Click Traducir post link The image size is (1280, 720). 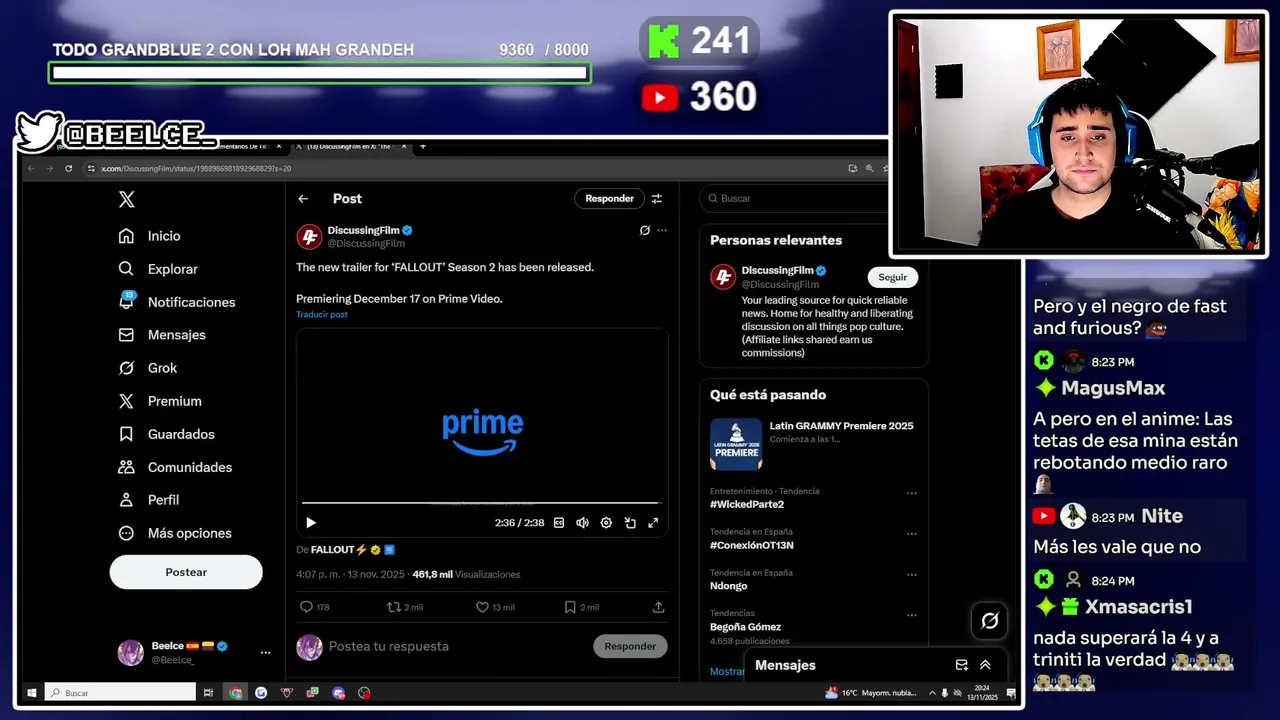tap(322, 314)
